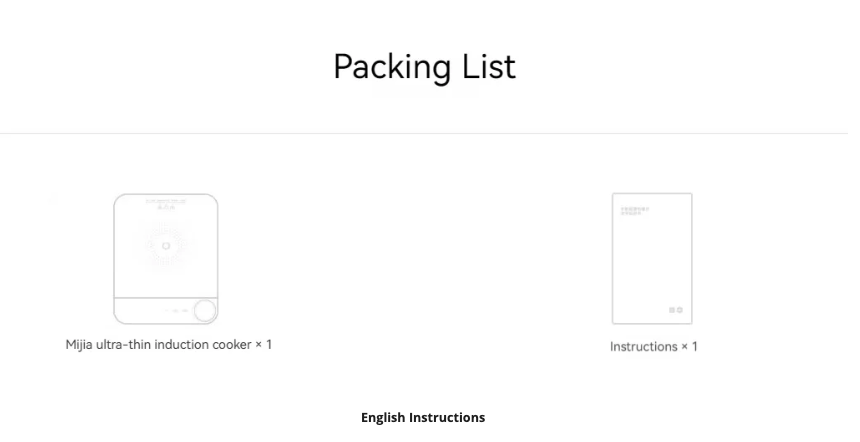
Task: Click the center ring of the heating zone
Action: [166, 246]
